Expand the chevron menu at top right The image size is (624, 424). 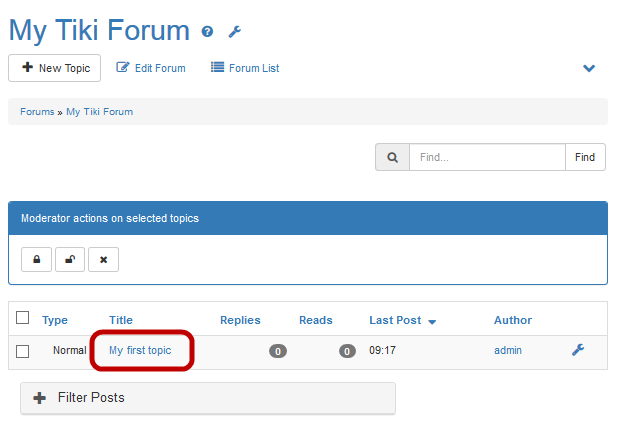tap(589, 69)
